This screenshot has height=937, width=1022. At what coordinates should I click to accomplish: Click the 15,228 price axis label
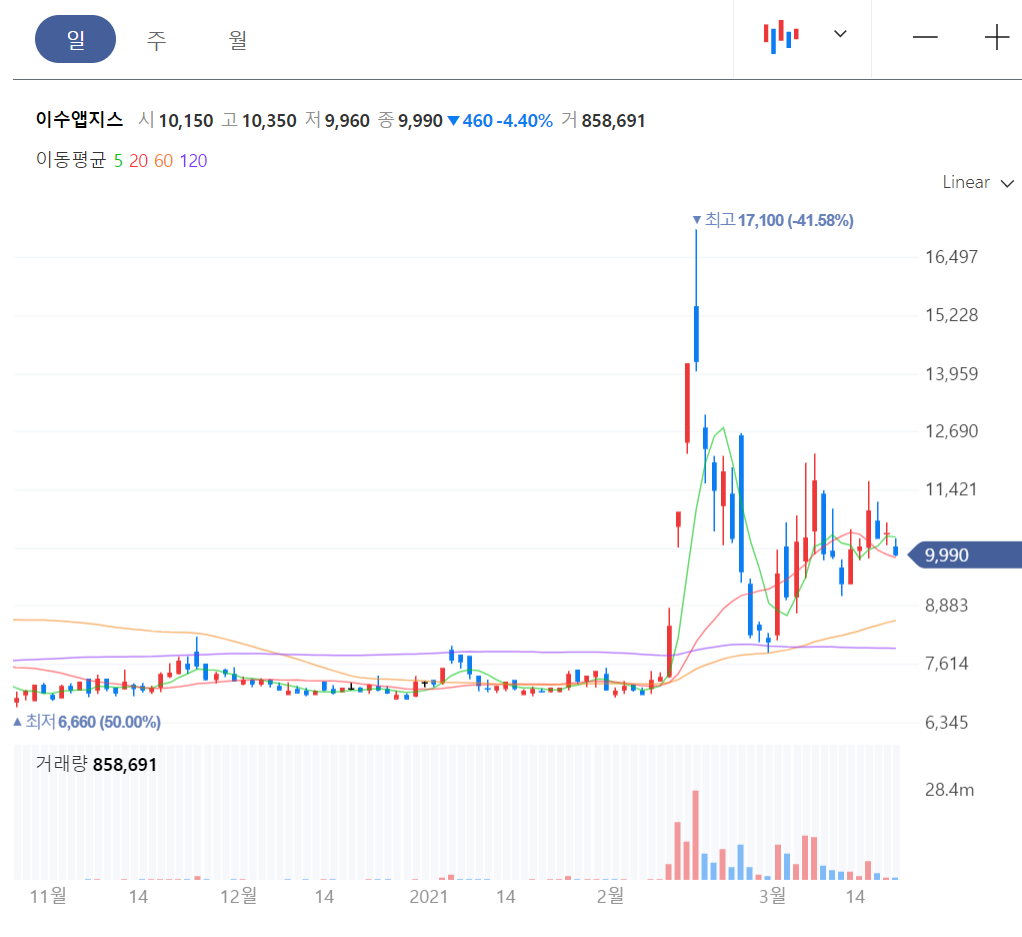pos(952,315)
